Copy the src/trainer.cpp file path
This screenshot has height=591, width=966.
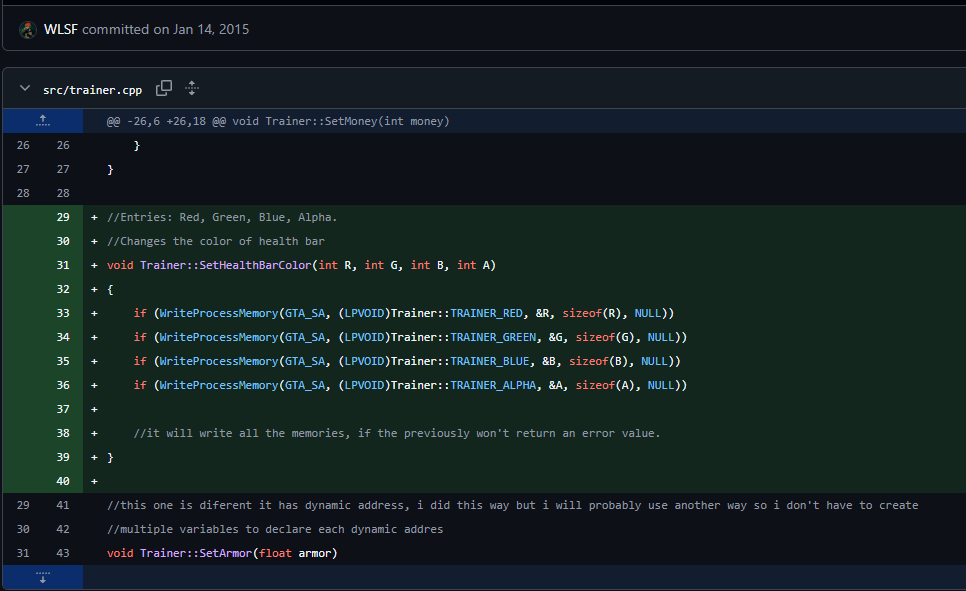click(164, 88)
